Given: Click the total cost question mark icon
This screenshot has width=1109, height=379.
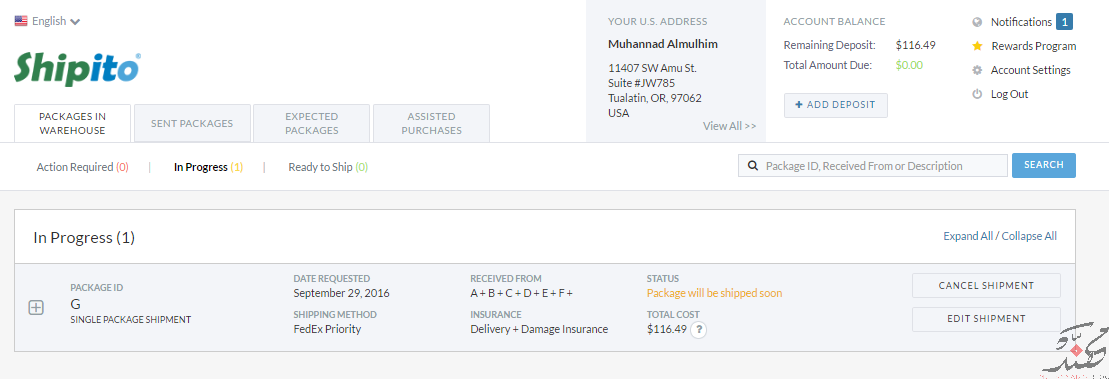Looking at the screenshot, I should (x=698, y=330).
